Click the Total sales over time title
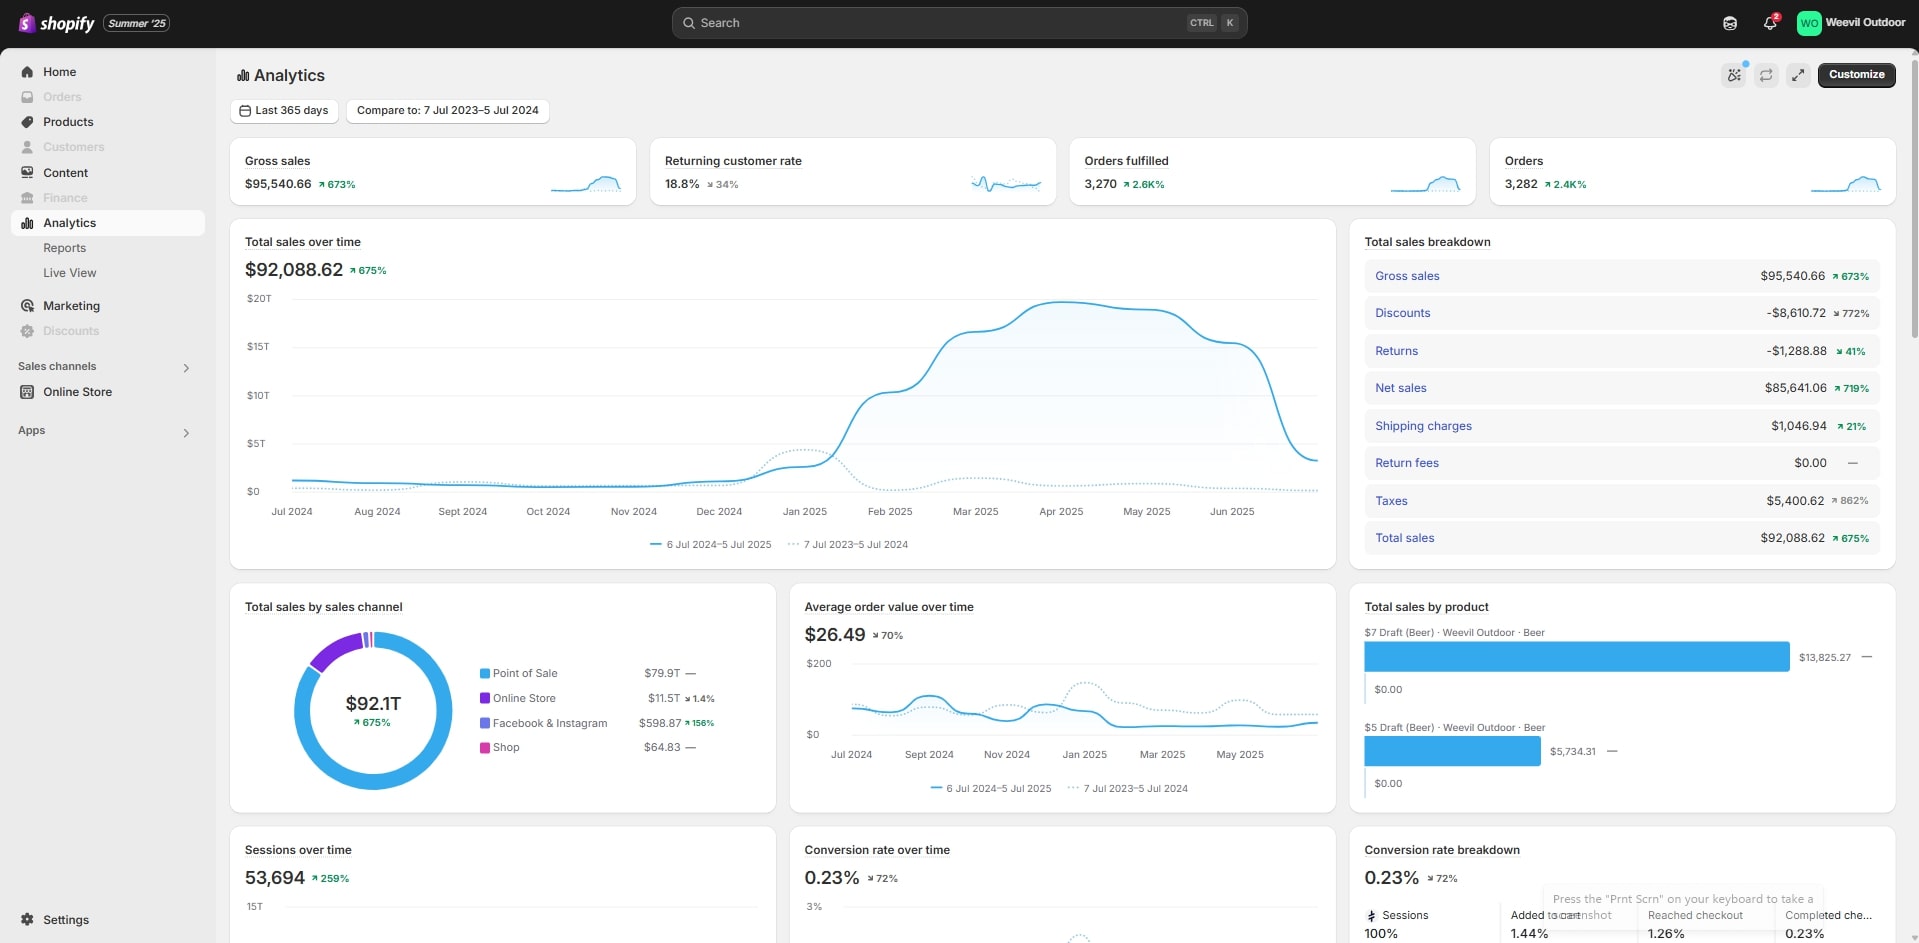This screenshot has width=1919, height=943. 303,242
